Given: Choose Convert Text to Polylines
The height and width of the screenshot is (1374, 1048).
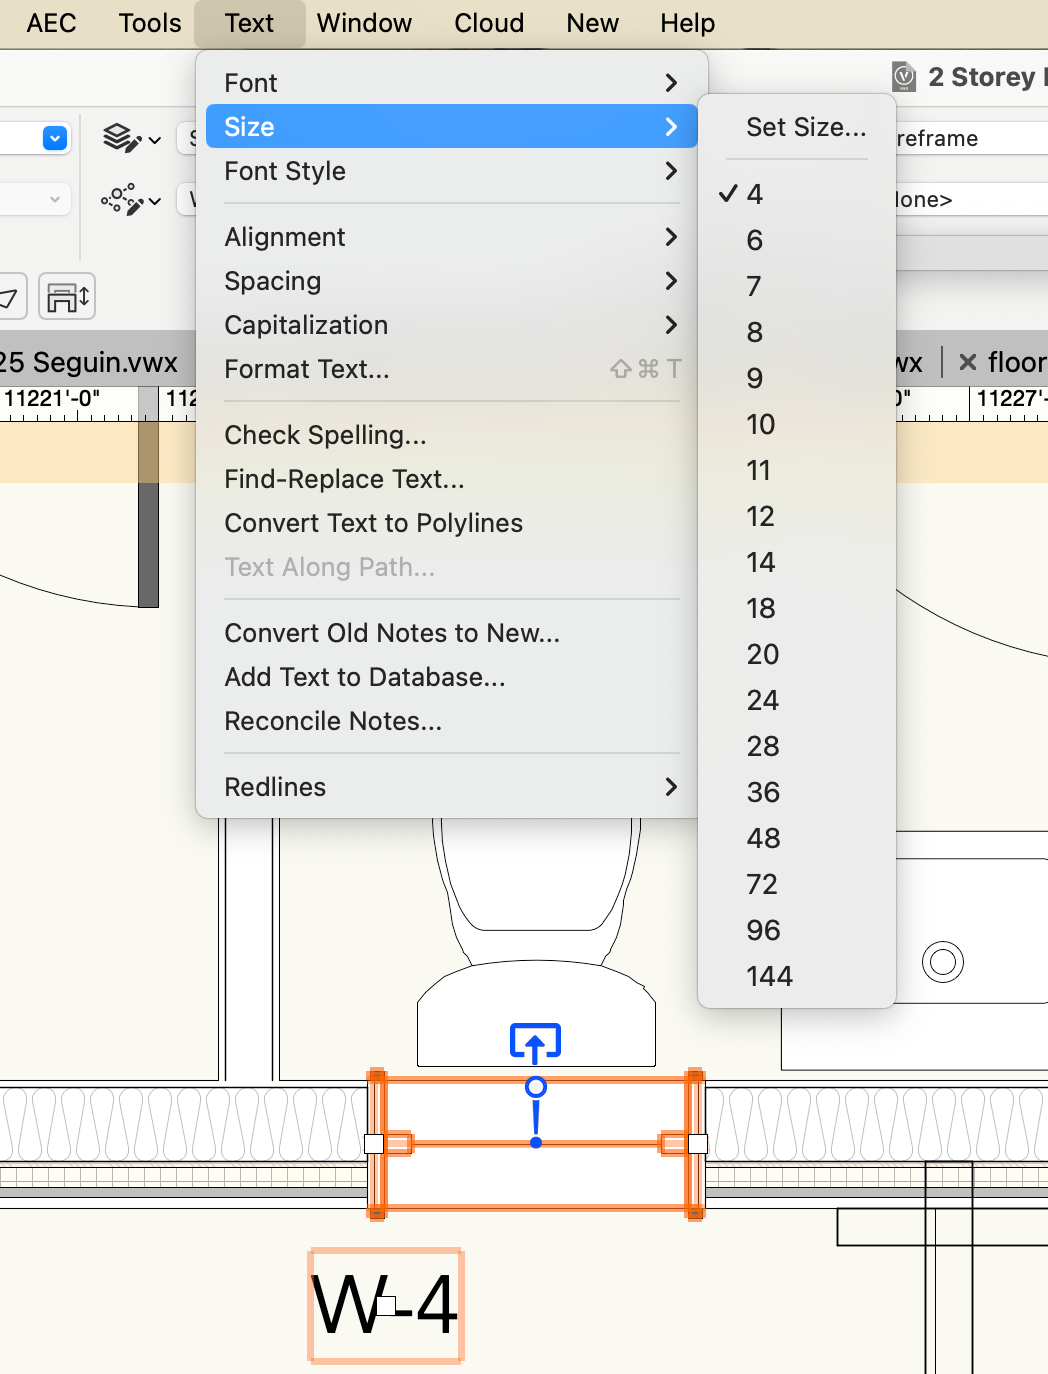Looking at the screenshot, I should click(374, 523).
